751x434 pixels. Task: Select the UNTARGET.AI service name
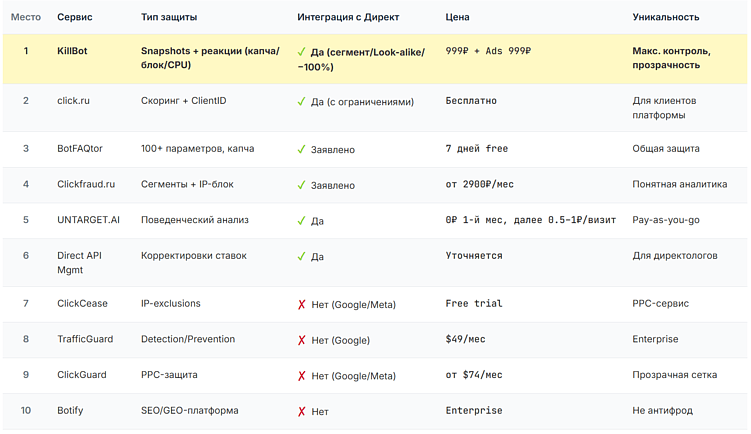(x=89, y=220)
